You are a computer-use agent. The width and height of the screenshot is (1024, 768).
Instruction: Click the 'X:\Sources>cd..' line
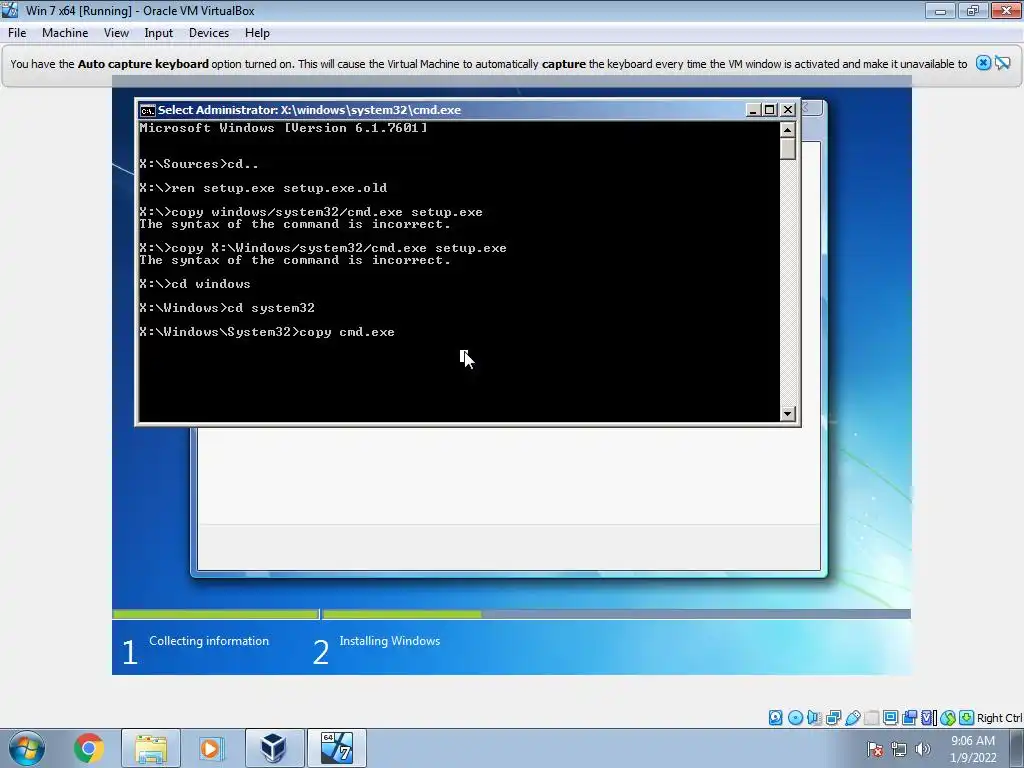pyautogui.click(x=199, y=164)
